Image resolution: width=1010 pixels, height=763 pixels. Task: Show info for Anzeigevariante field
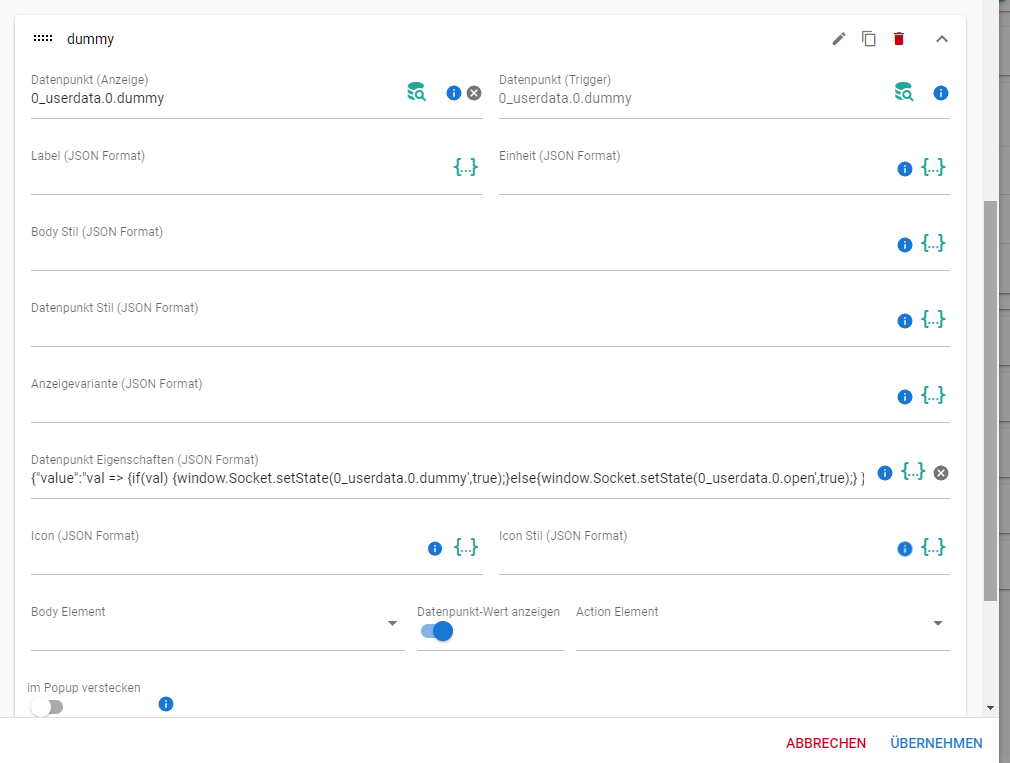coord(905,396)
